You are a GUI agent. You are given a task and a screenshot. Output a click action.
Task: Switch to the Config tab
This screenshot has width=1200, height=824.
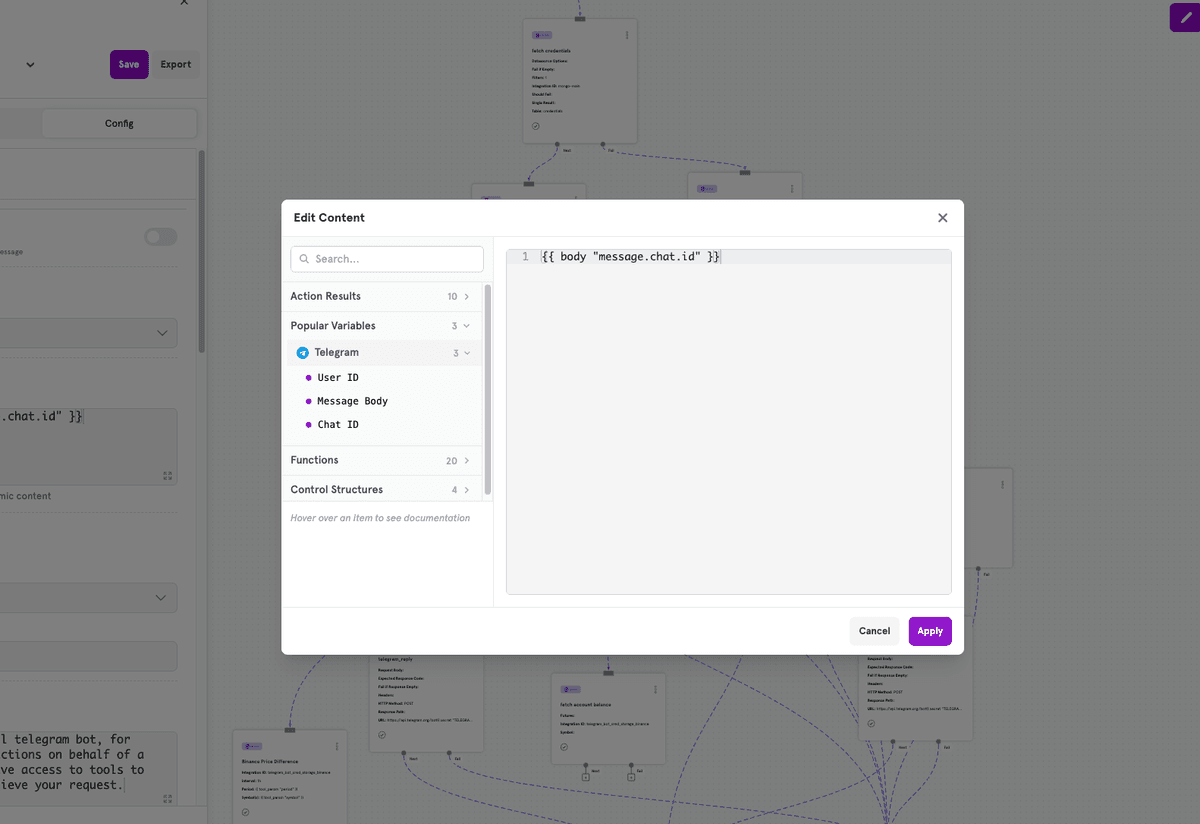pyautogui.click(x=119, y=122)
